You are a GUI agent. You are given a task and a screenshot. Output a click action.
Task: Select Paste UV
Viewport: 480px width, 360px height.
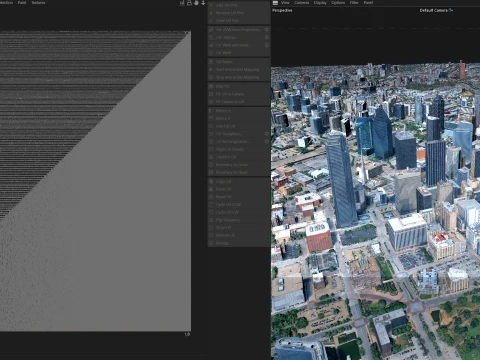click(x=239, y=189)
